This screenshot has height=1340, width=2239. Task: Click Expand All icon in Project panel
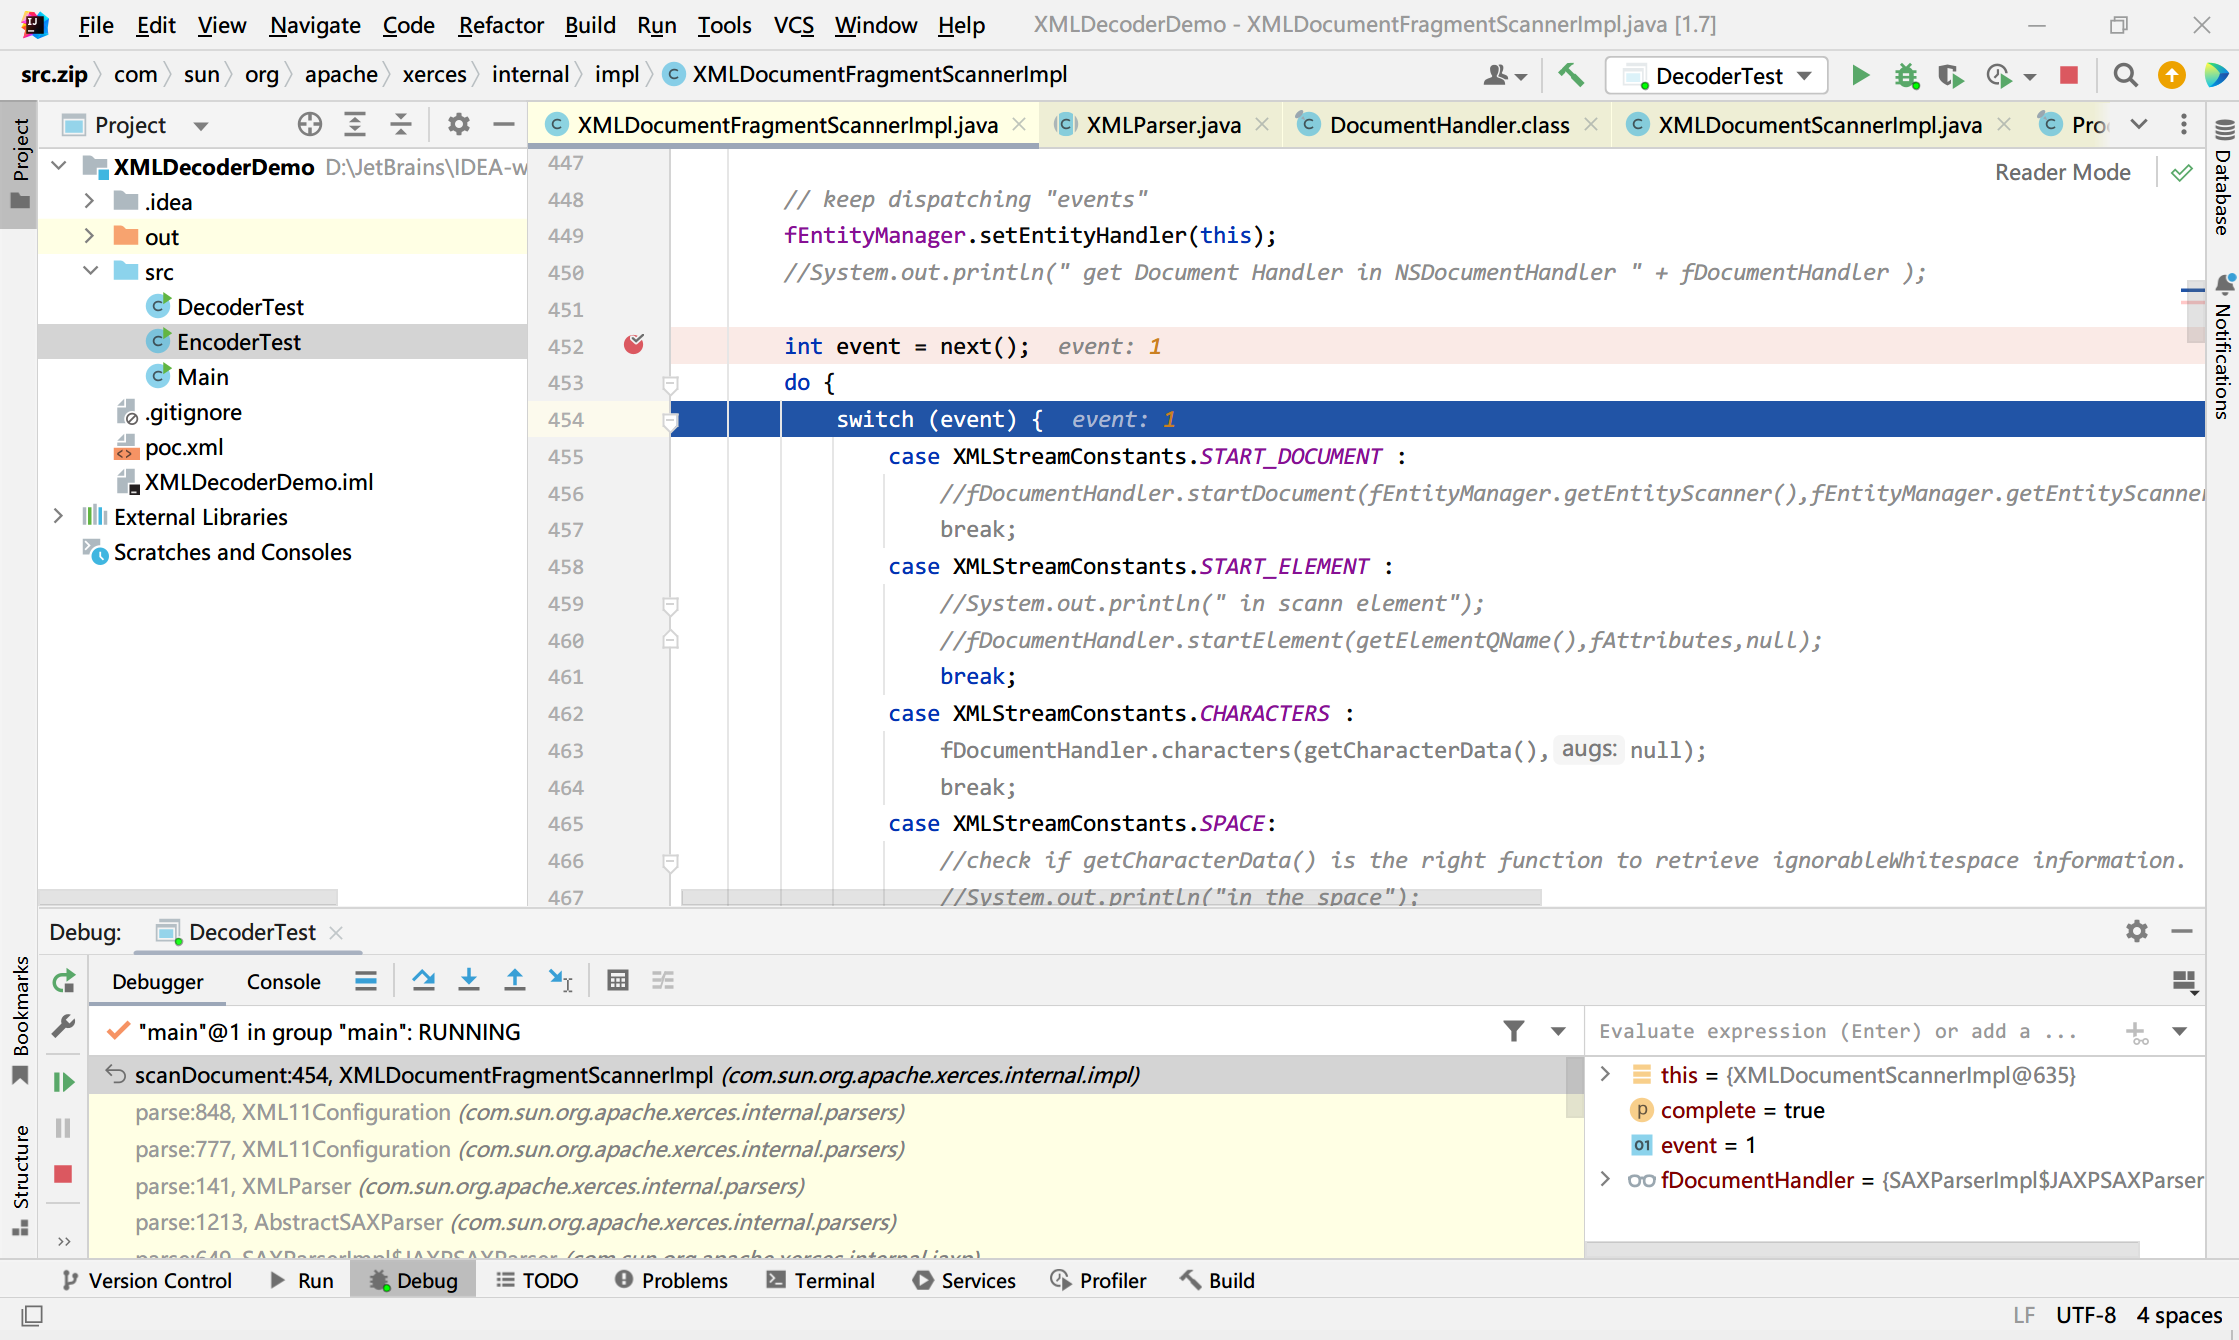point(355,125)
